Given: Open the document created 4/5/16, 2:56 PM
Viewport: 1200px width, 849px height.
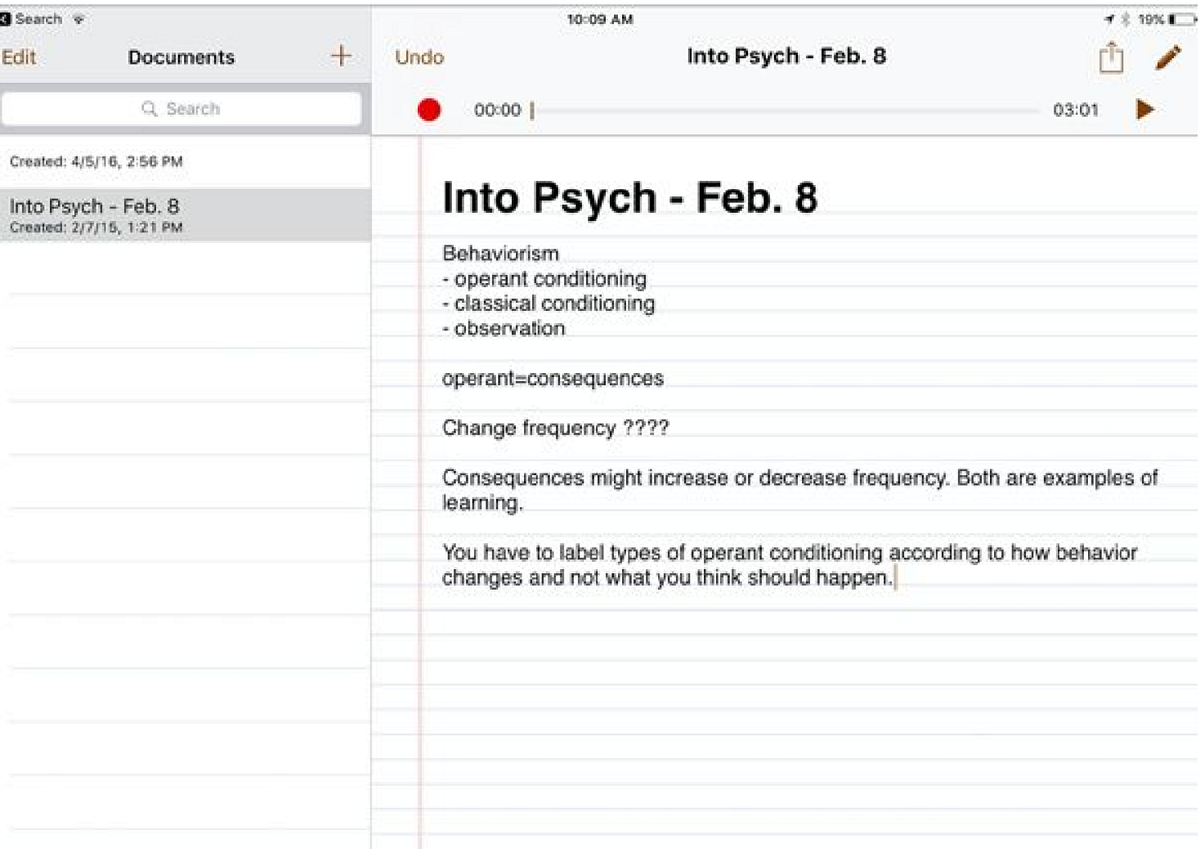Looking at the screenshot, I should [185, 161].
